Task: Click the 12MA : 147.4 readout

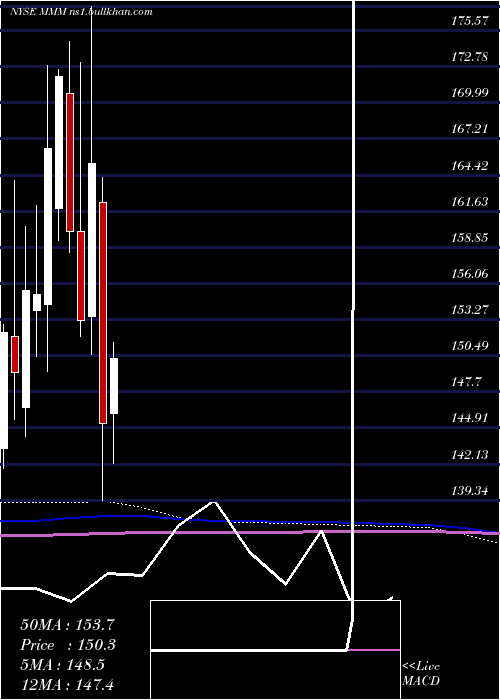Action: pyautogui.click(x=69, y=685)
